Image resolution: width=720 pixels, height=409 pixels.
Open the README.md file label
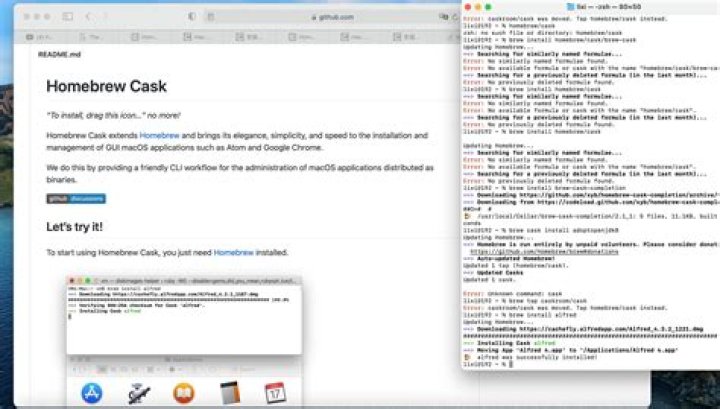click(59, 54)
